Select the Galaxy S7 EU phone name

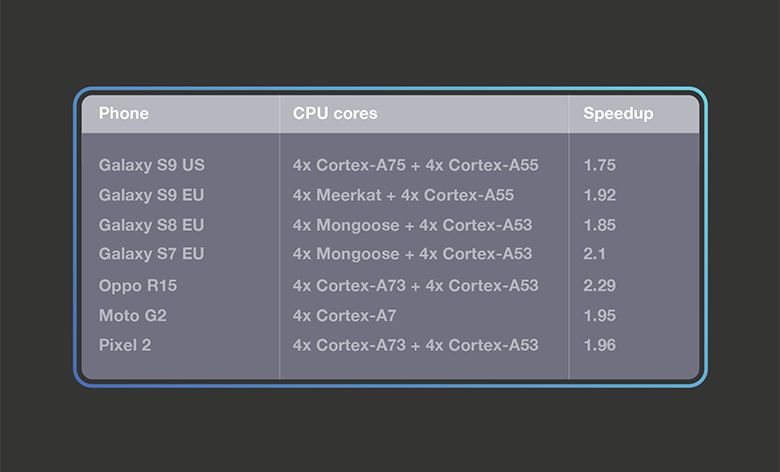(151, 254)
